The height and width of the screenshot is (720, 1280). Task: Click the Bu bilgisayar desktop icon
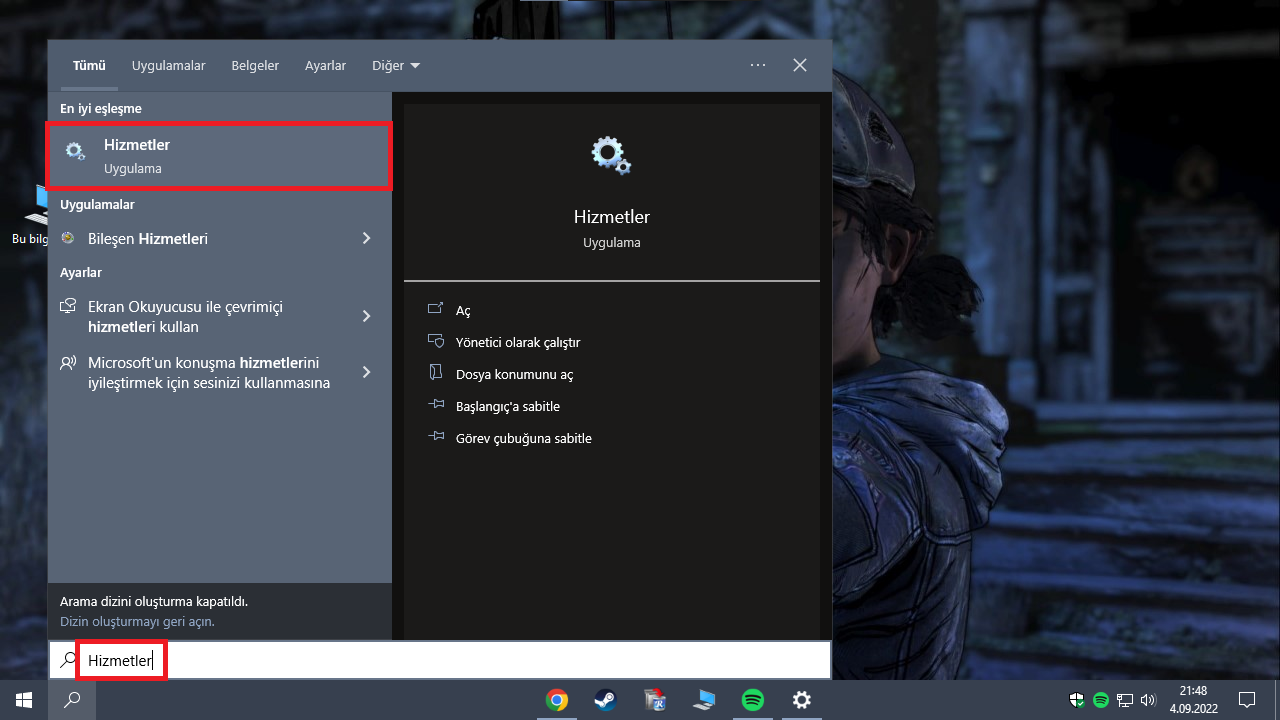[x=36, y=215]
